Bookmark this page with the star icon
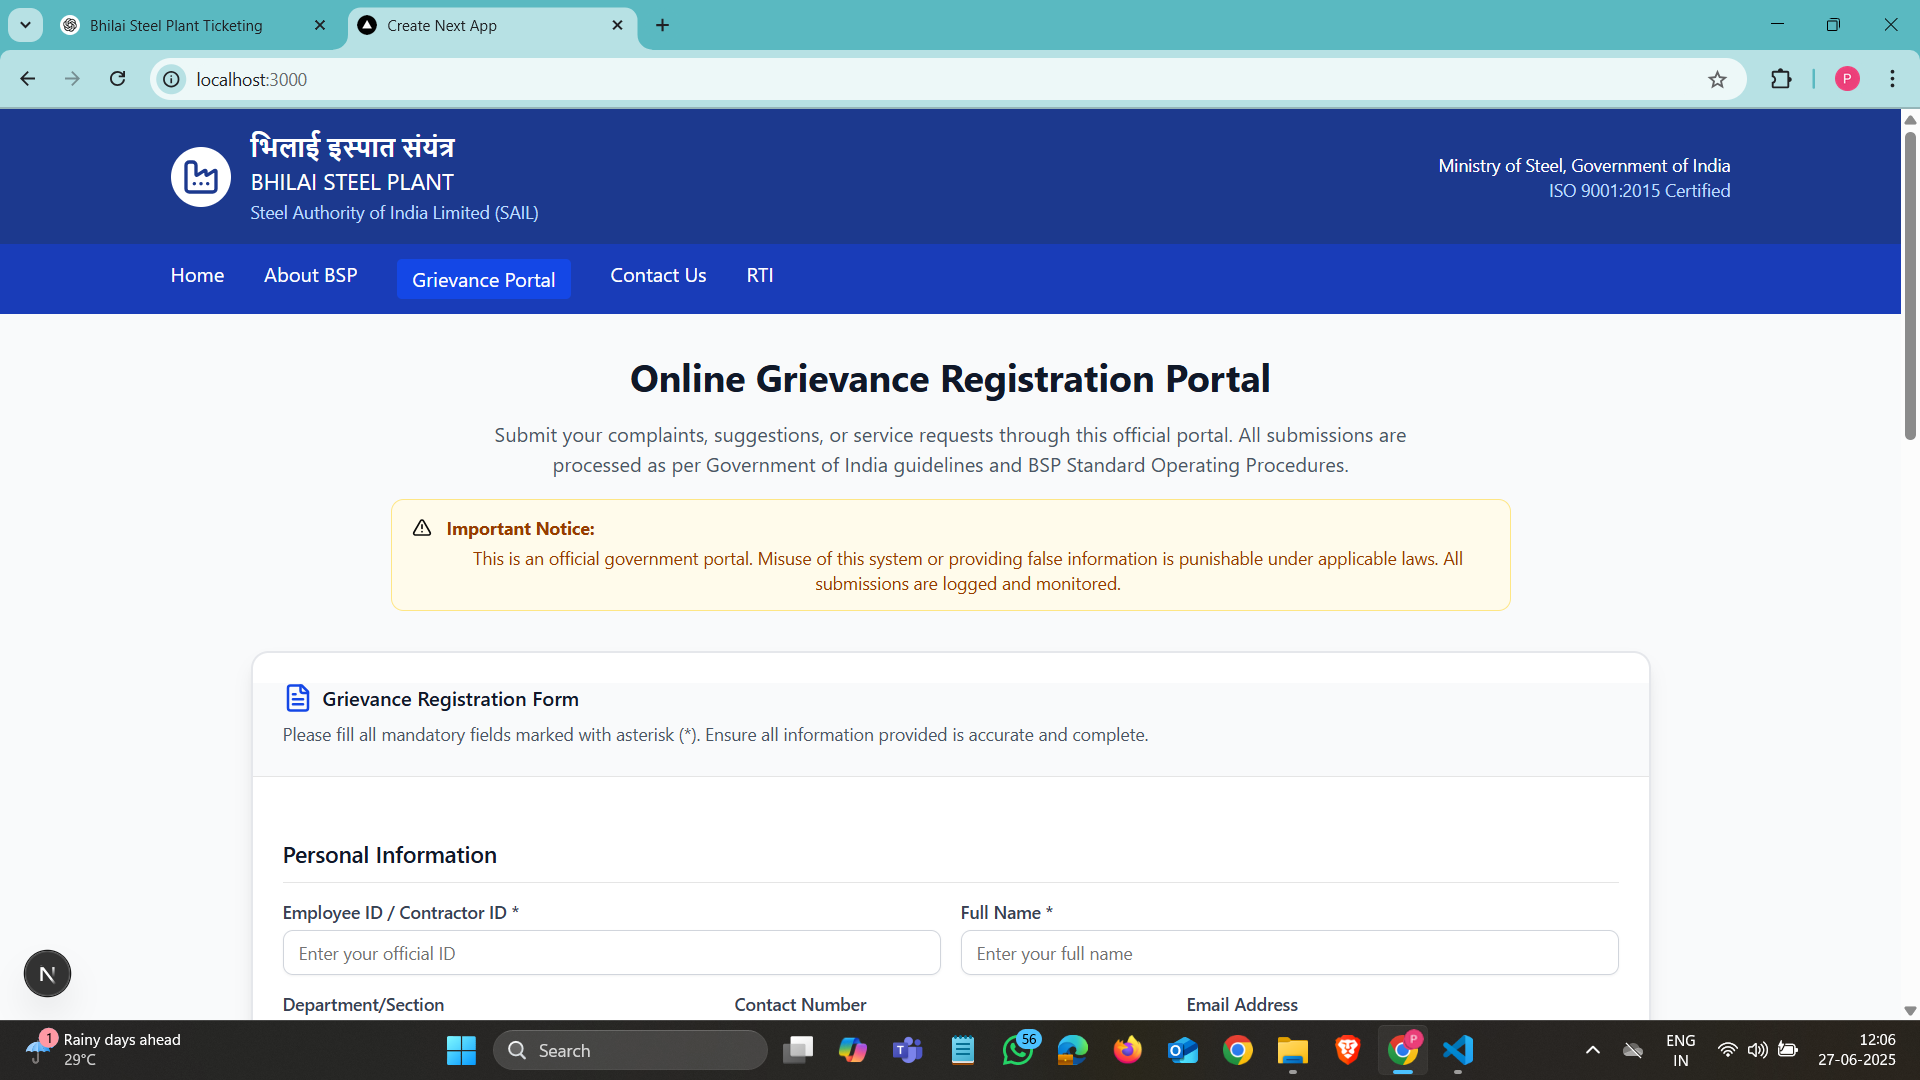1920x1080 pixels. (1717, 79)
